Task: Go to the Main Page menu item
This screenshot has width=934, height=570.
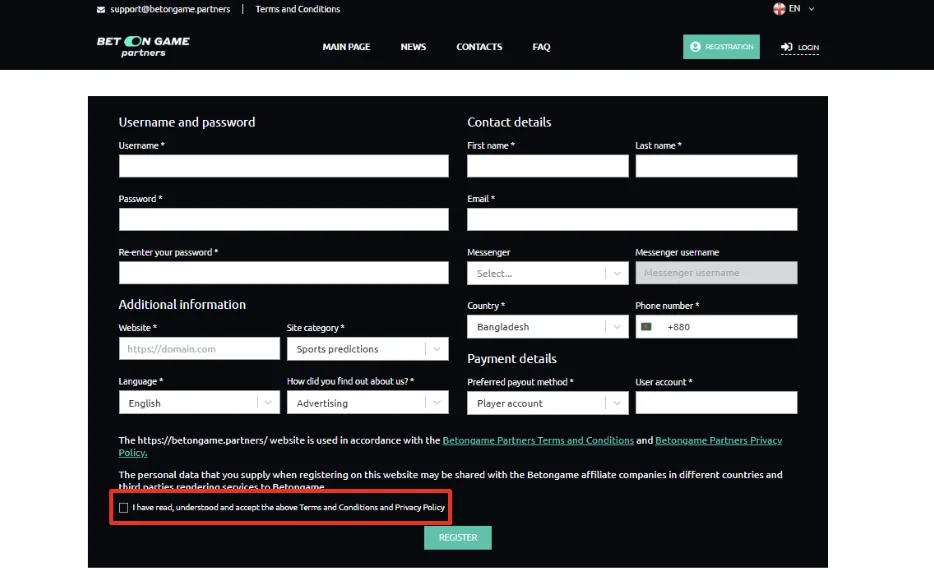Action: pos(346,47)
